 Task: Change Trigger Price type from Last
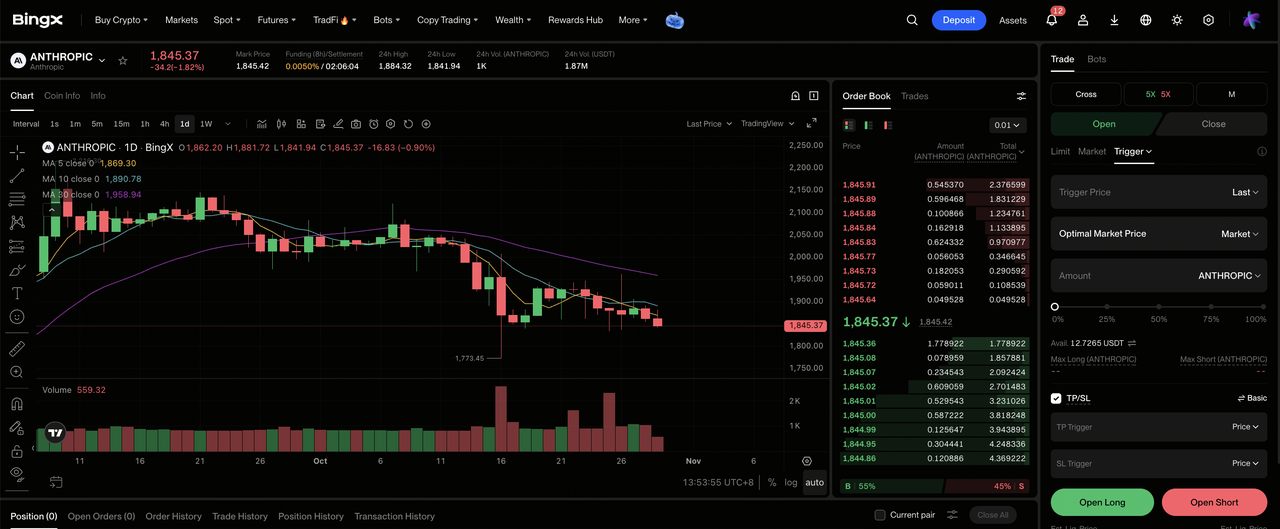point(1245,192)
